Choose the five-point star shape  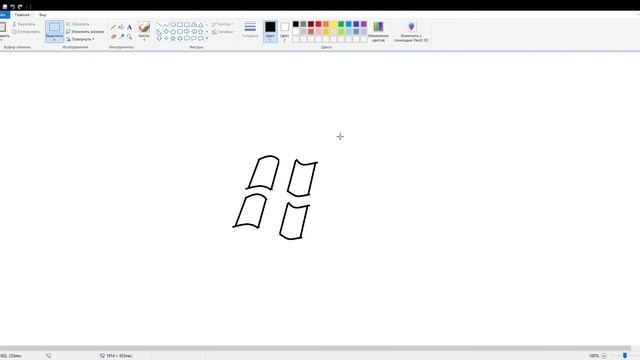point(173,38)
